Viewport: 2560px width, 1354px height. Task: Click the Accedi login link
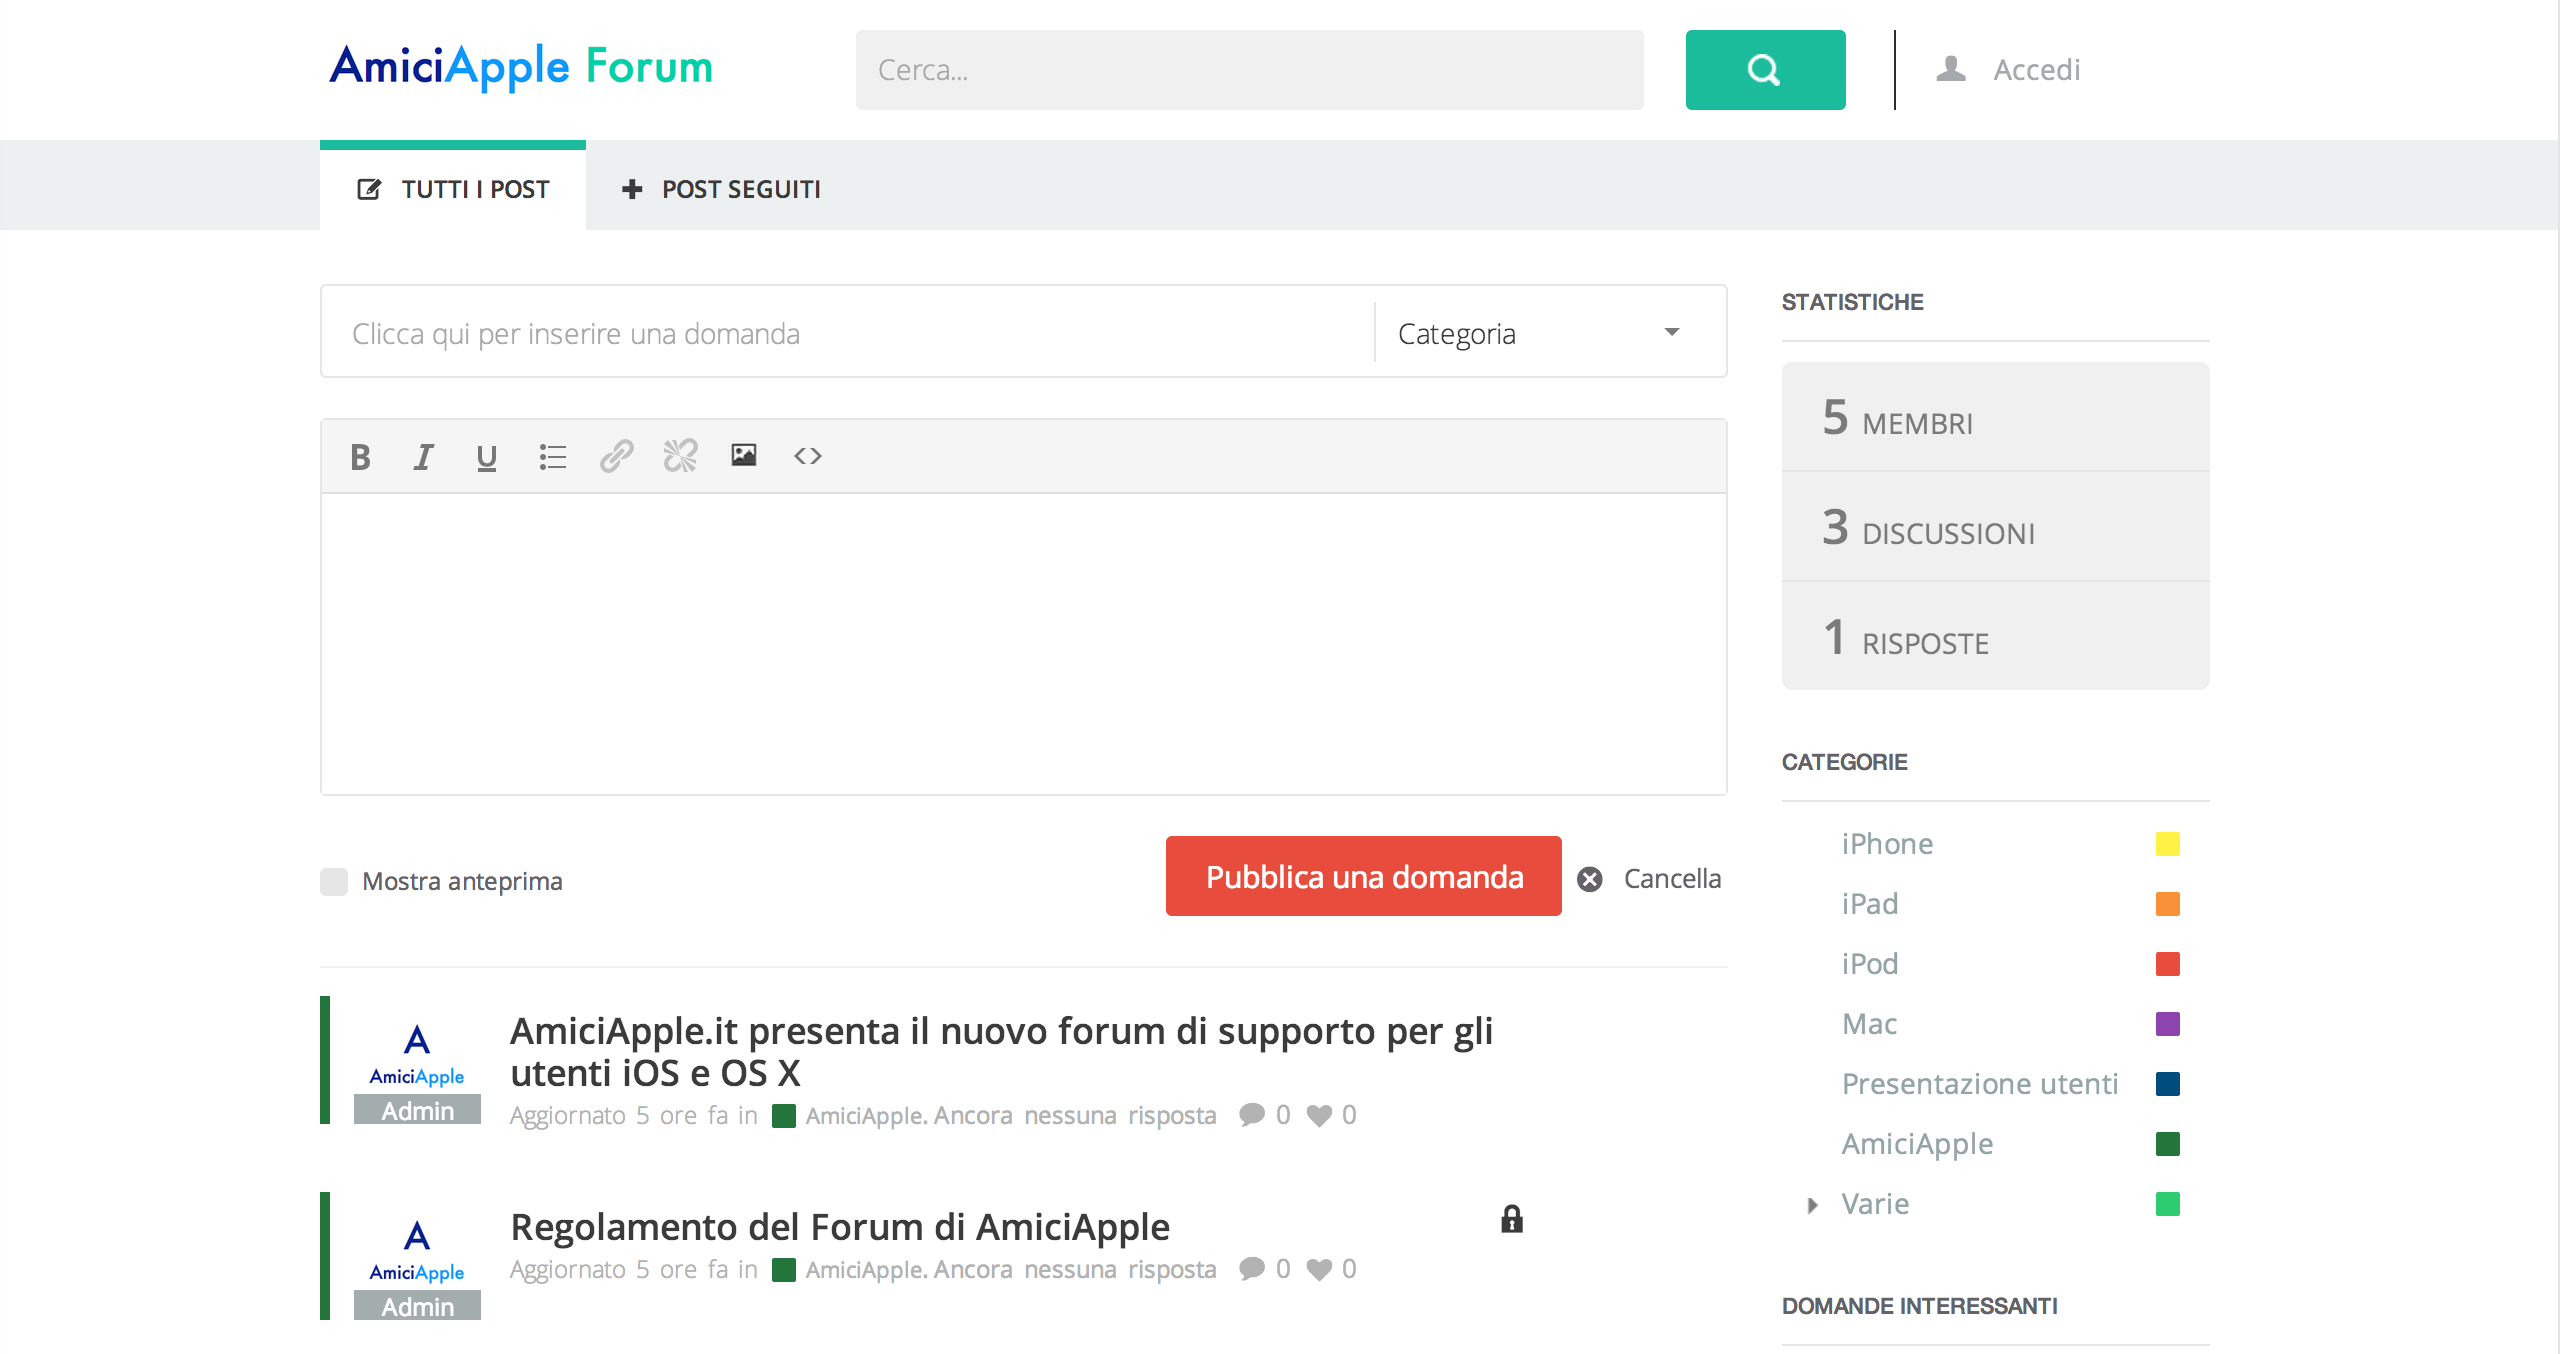pos(2037,70)
